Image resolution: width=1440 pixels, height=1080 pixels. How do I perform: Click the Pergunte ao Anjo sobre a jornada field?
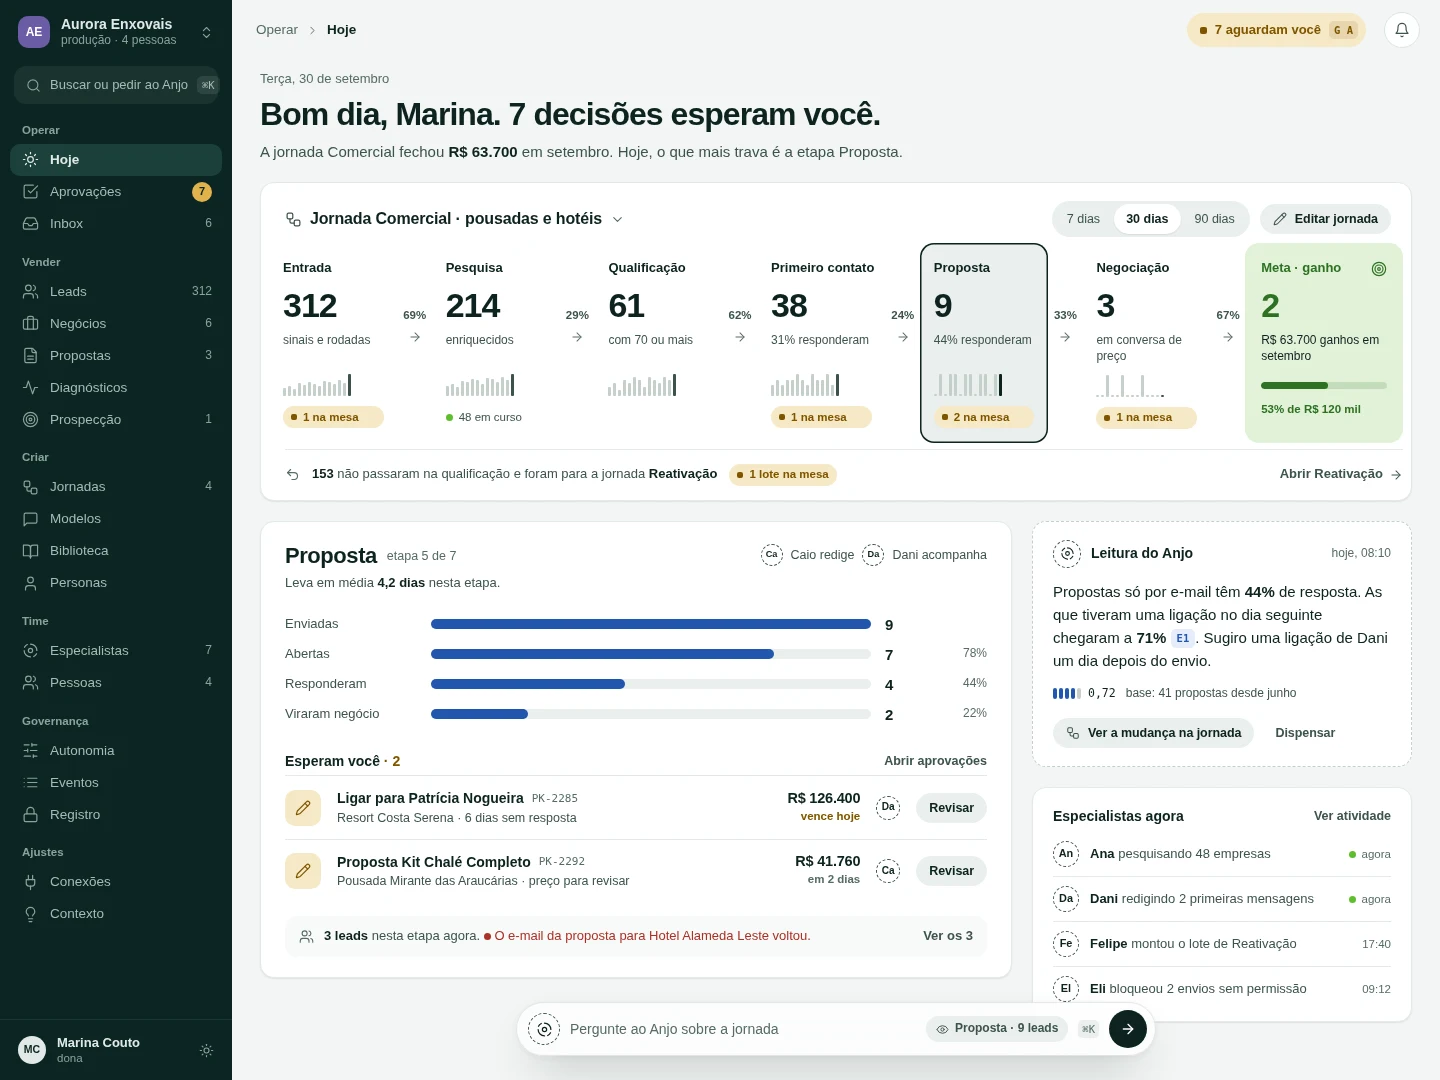tap(741, 1029)
